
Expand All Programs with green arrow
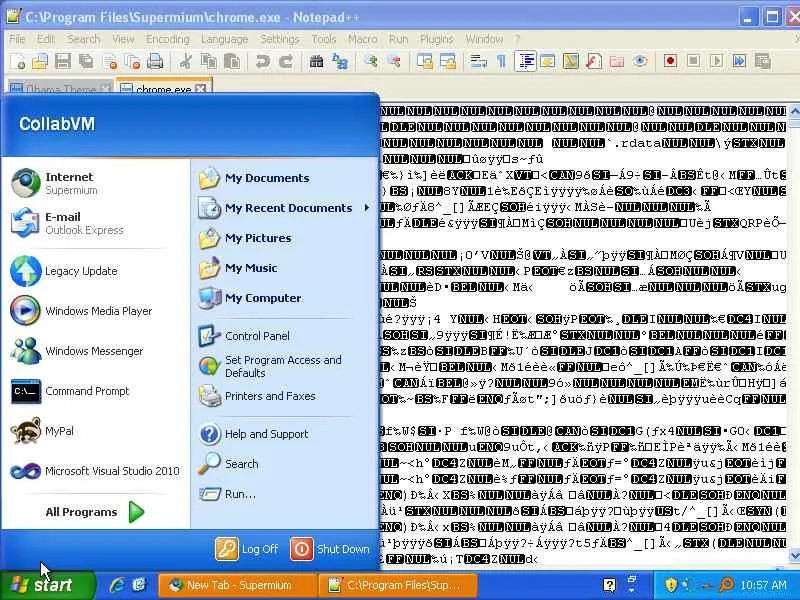tap(136, 512)
